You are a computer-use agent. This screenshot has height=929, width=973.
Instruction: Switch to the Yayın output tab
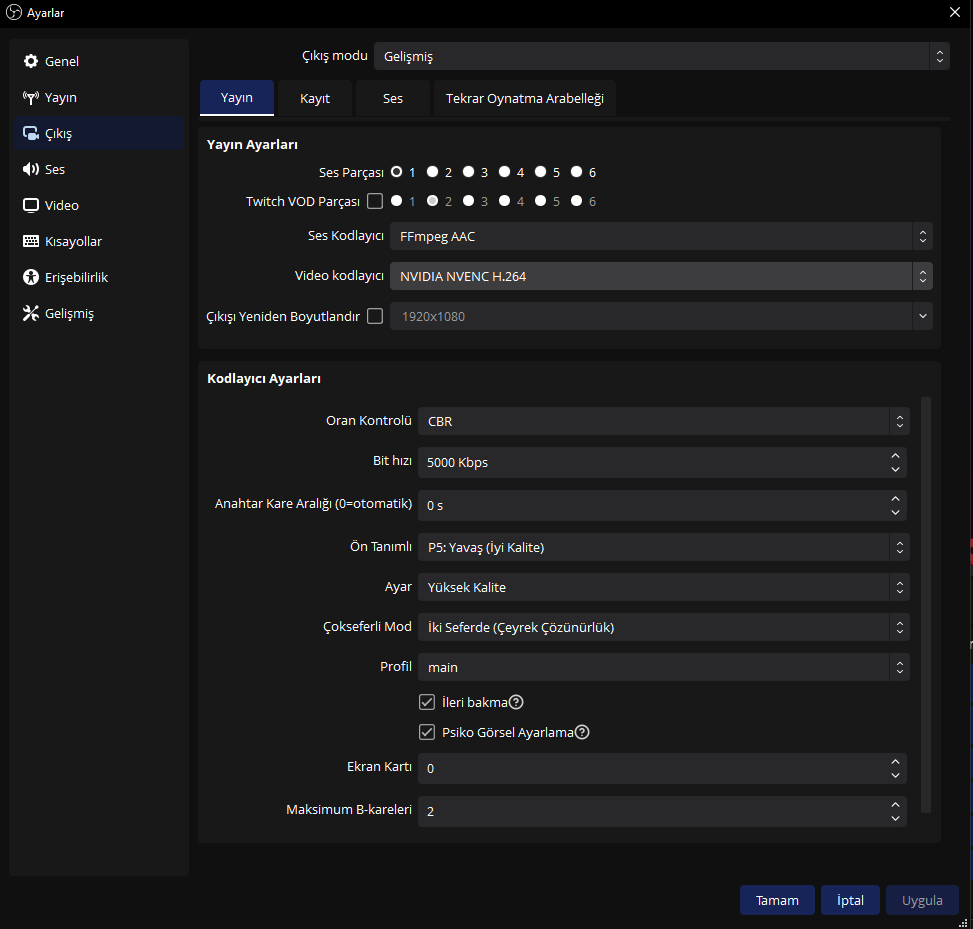[236, 98]
